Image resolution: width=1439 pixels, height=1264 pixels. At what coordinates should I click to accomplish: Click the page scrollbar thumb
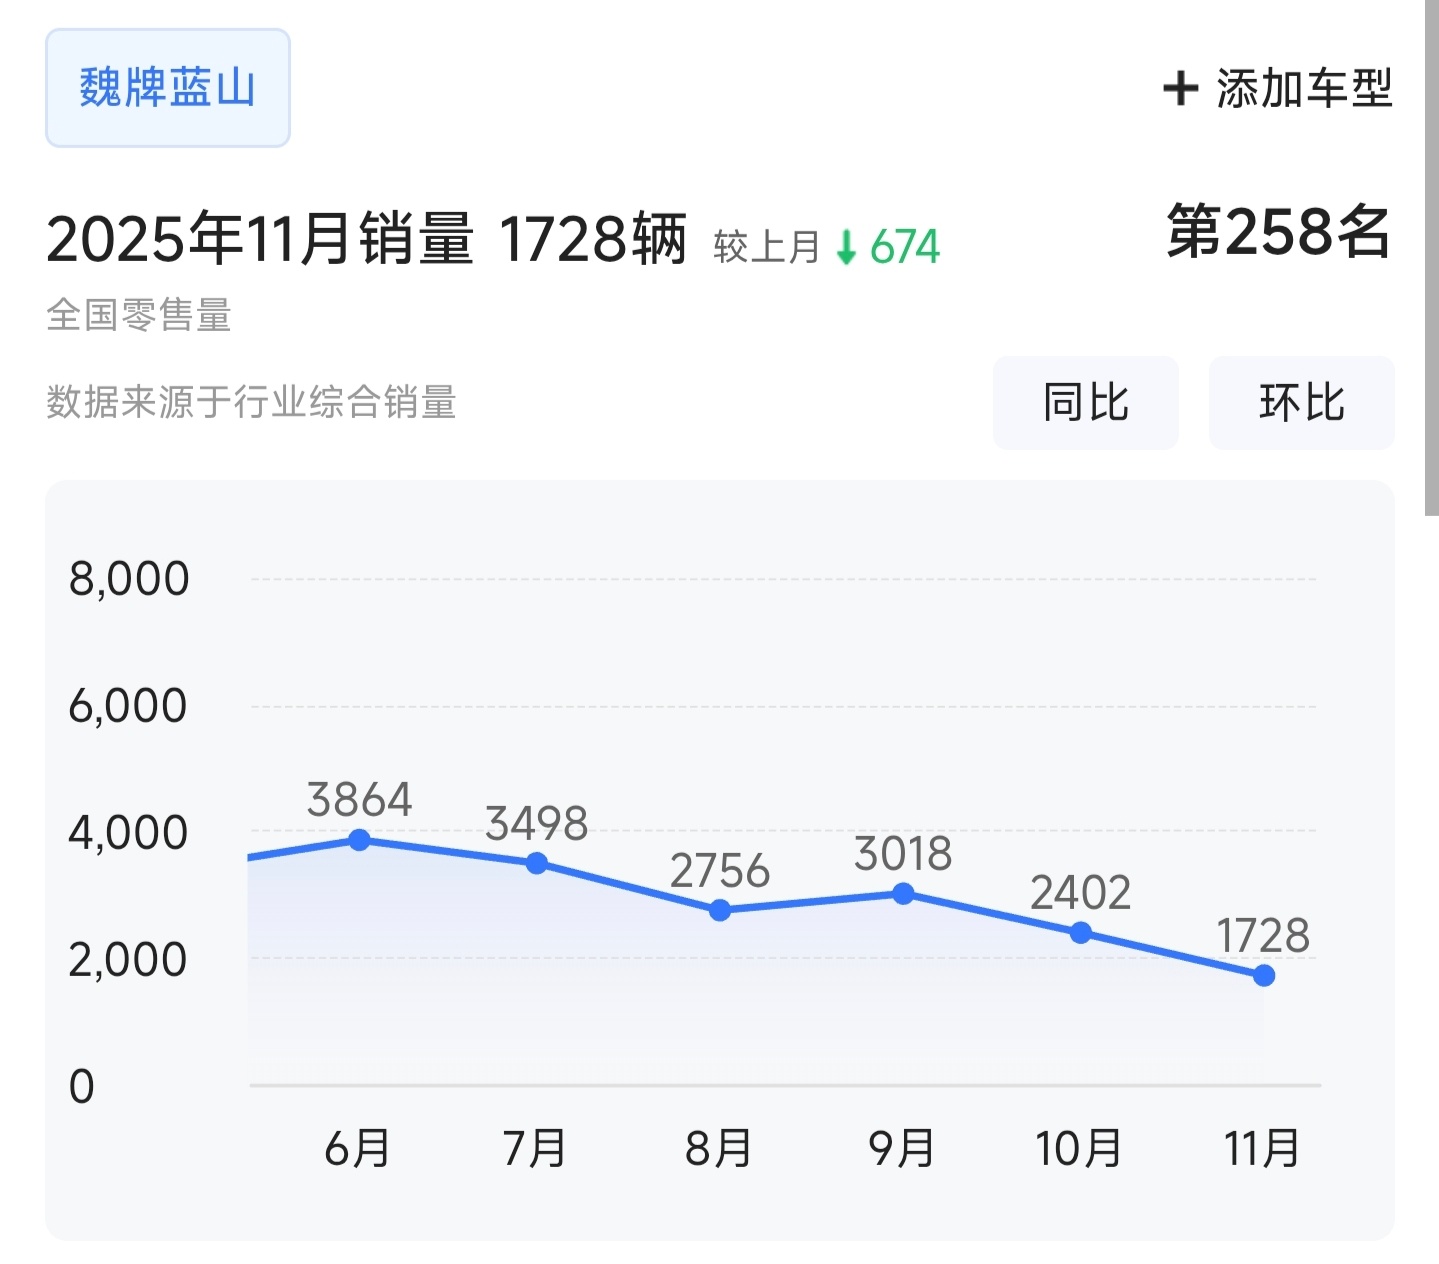(1432, 258)
